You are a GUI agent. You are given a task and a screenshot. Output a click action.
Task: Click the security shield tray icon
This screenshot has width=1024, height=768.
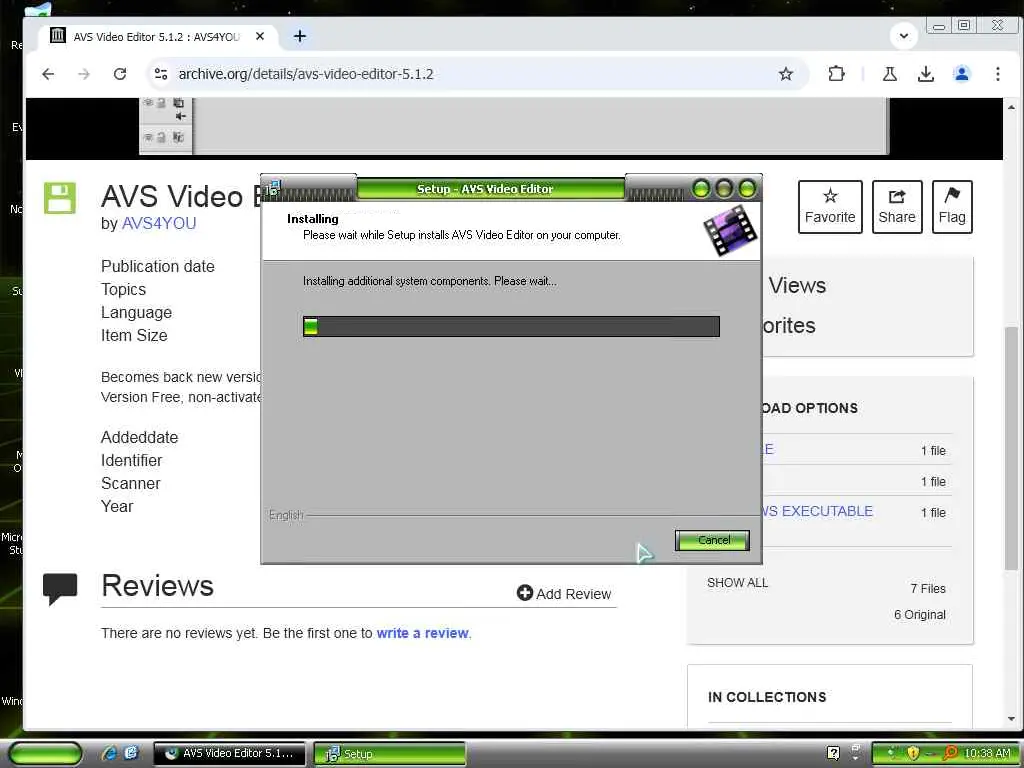tap(913, 753)
